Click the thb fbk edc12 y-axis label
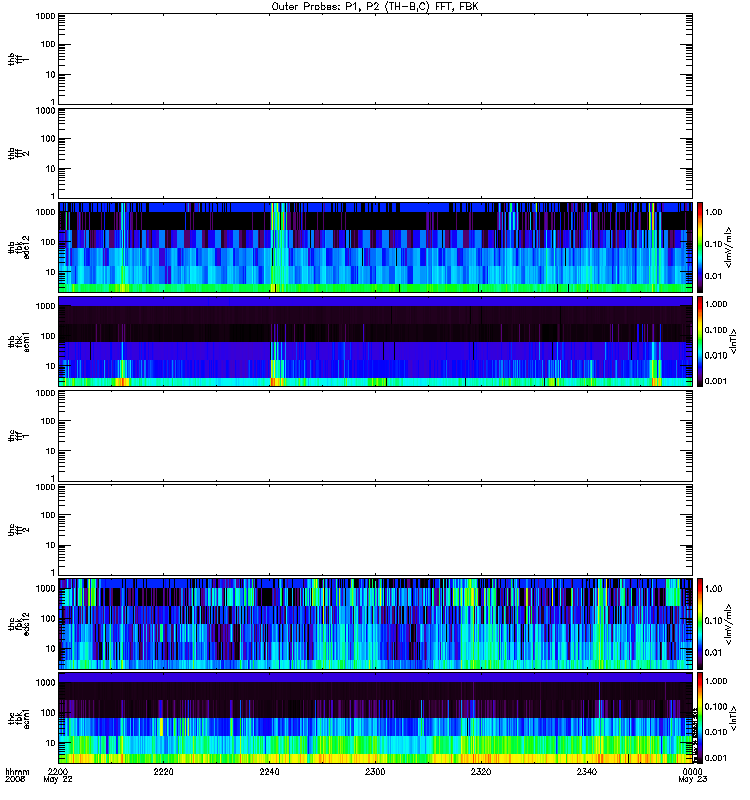The image size is (750, 800). pos(19,247)
